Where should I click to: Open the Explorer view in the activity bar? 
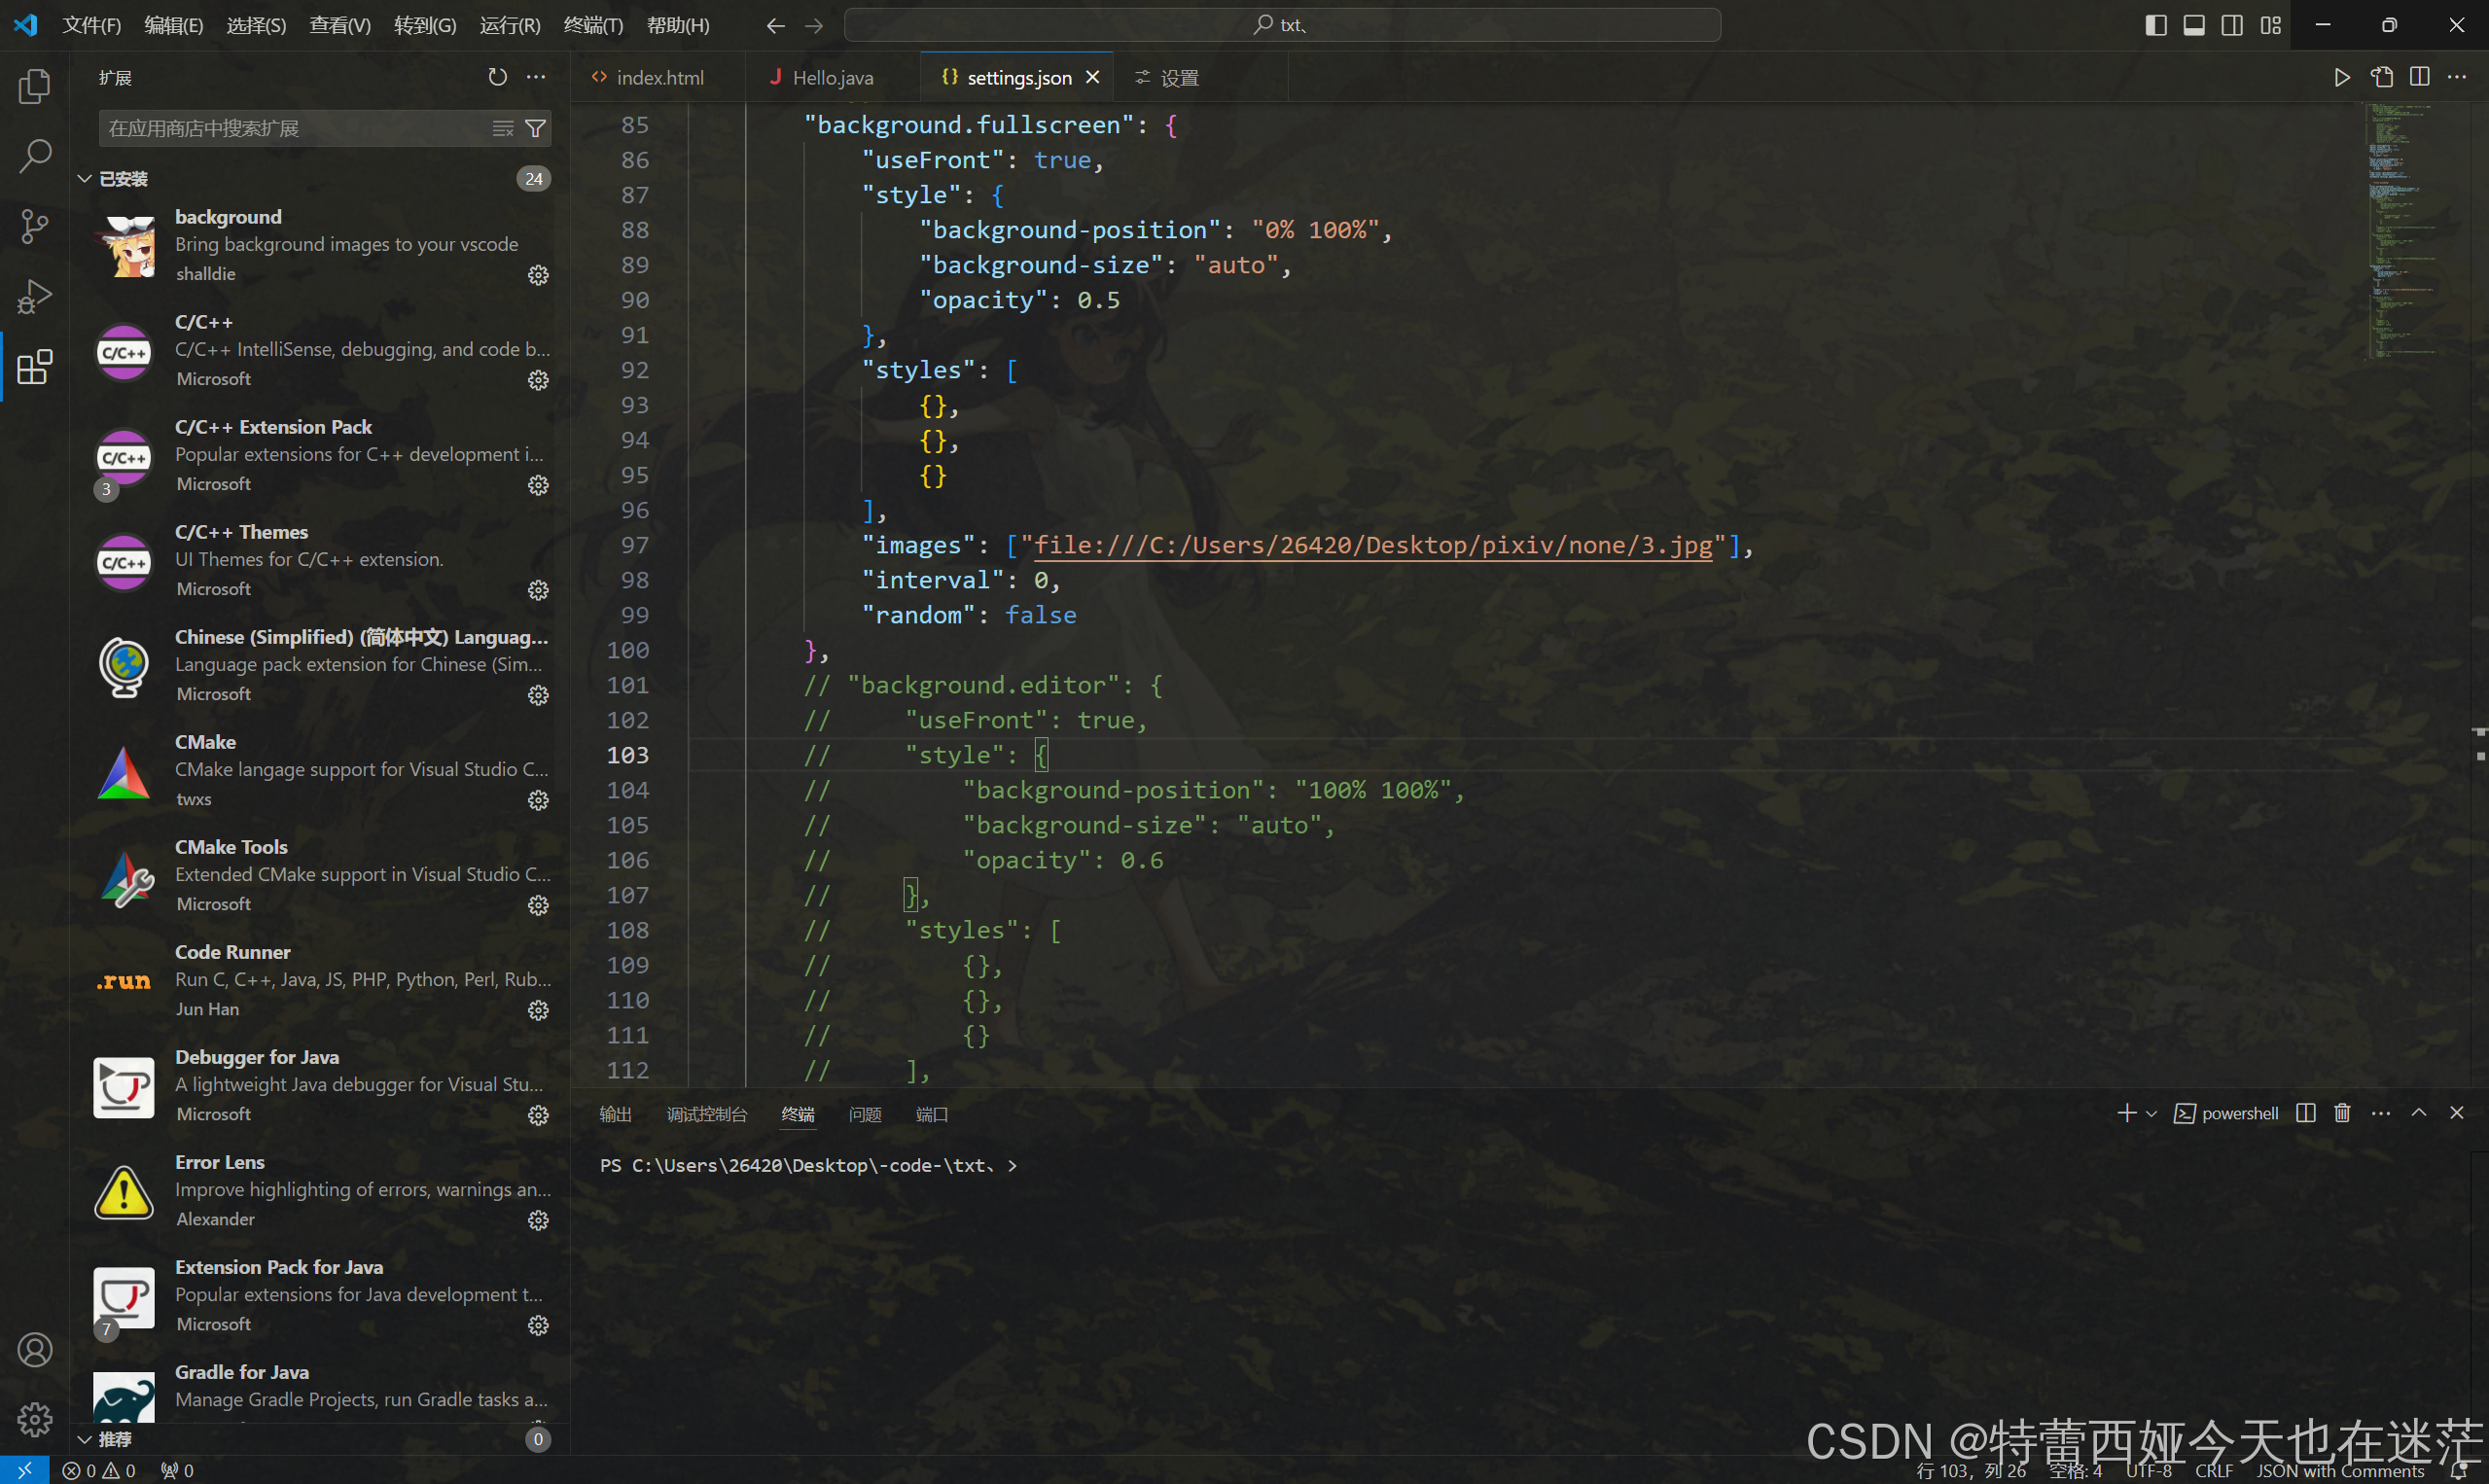(x=35, y=86)
